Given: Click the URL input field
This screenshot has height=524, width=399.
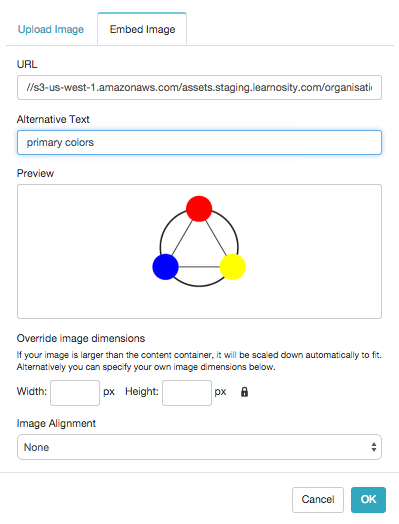Looking at the screenshot, I should 199,88.
